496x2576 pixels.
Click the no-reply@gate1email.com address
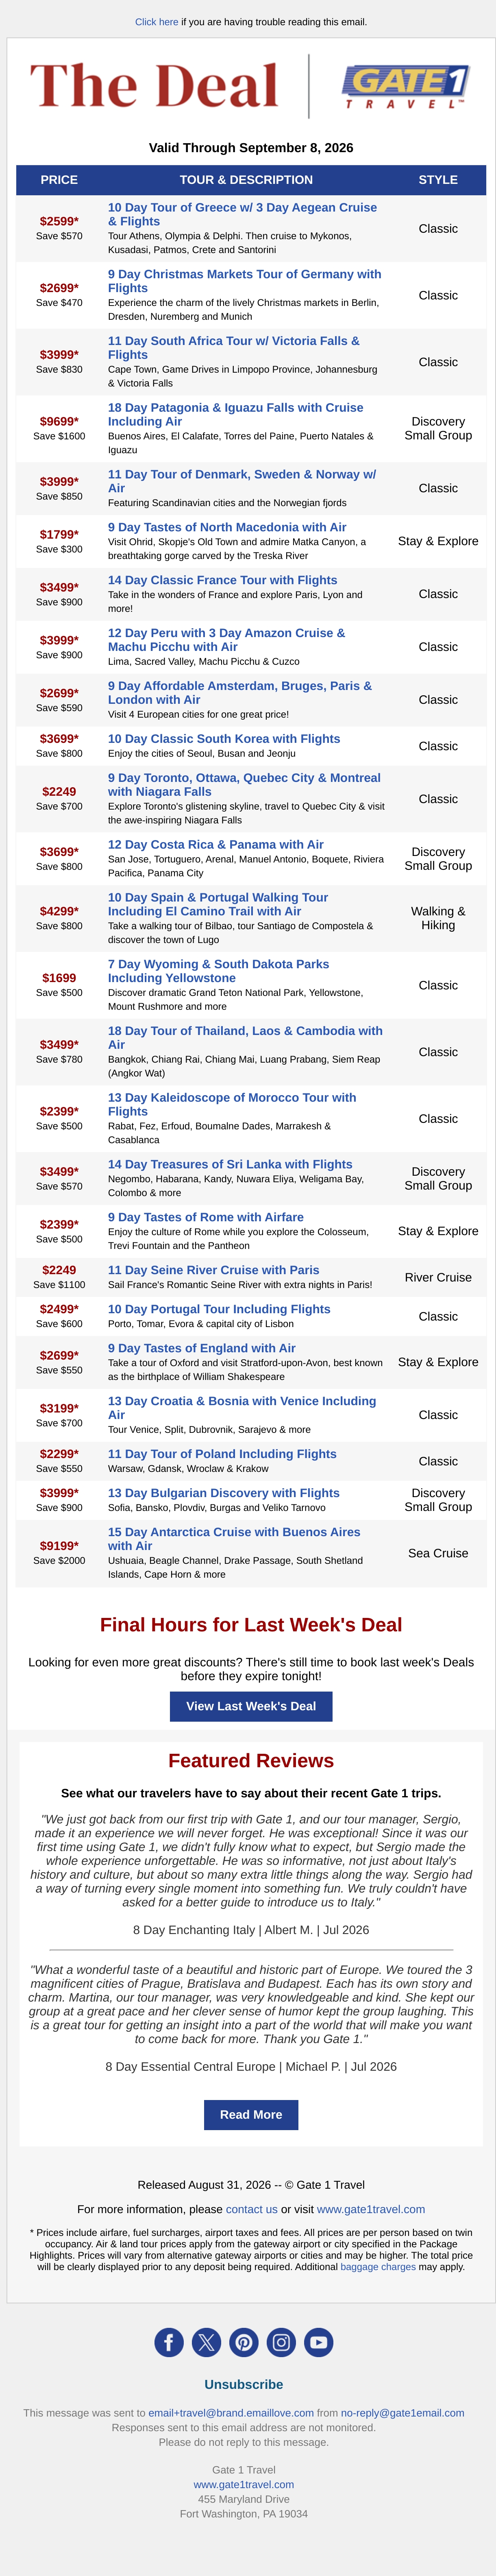click(403, 2413)
